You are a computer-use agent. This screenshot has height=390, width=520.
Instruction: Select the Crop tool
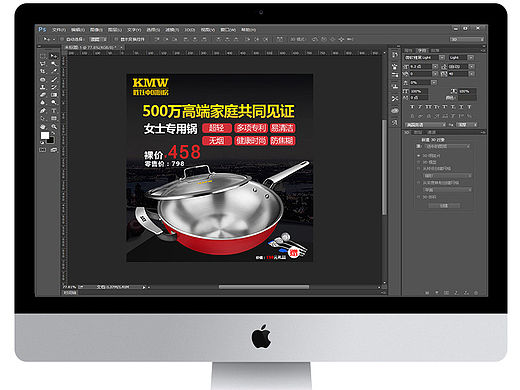pos(43,71)
